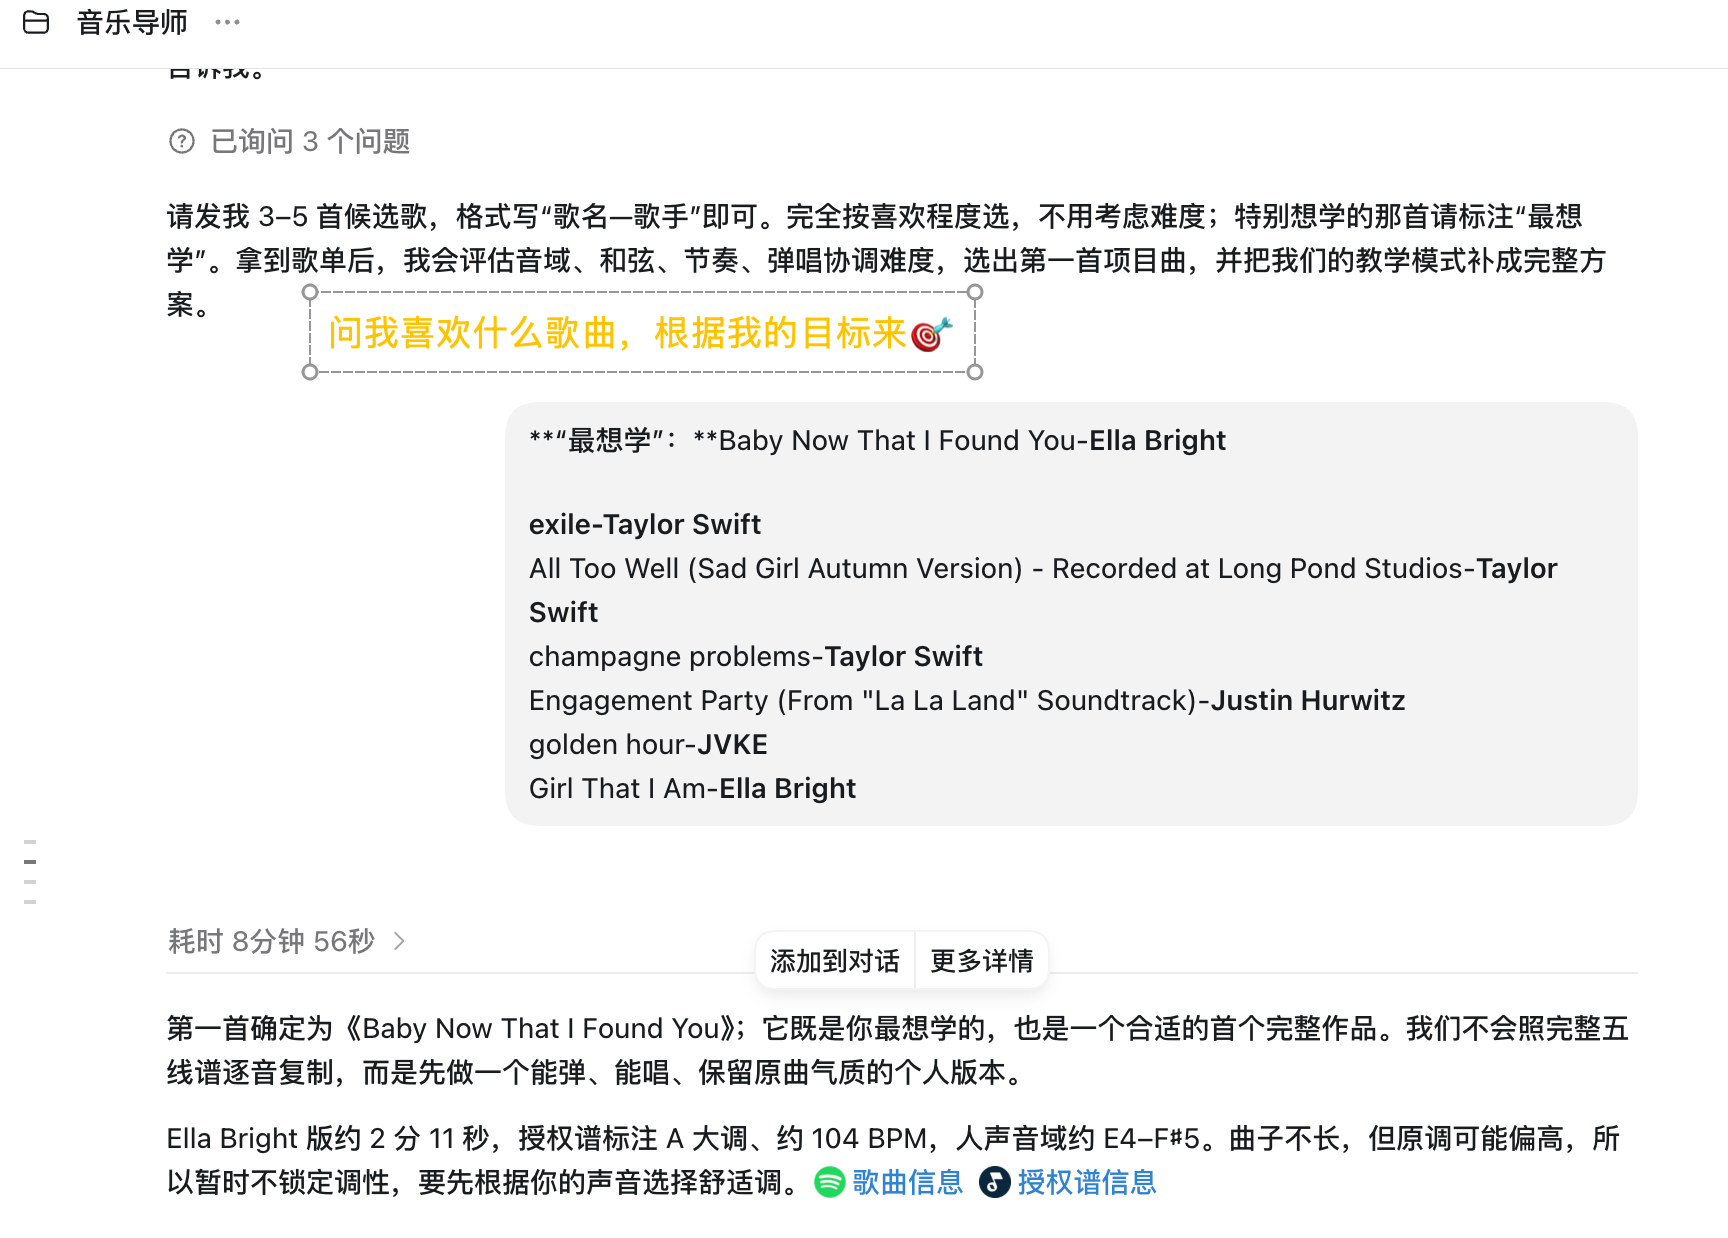Open the three-dot more options menu
Screen dimensions: 1728x1238
228,22
